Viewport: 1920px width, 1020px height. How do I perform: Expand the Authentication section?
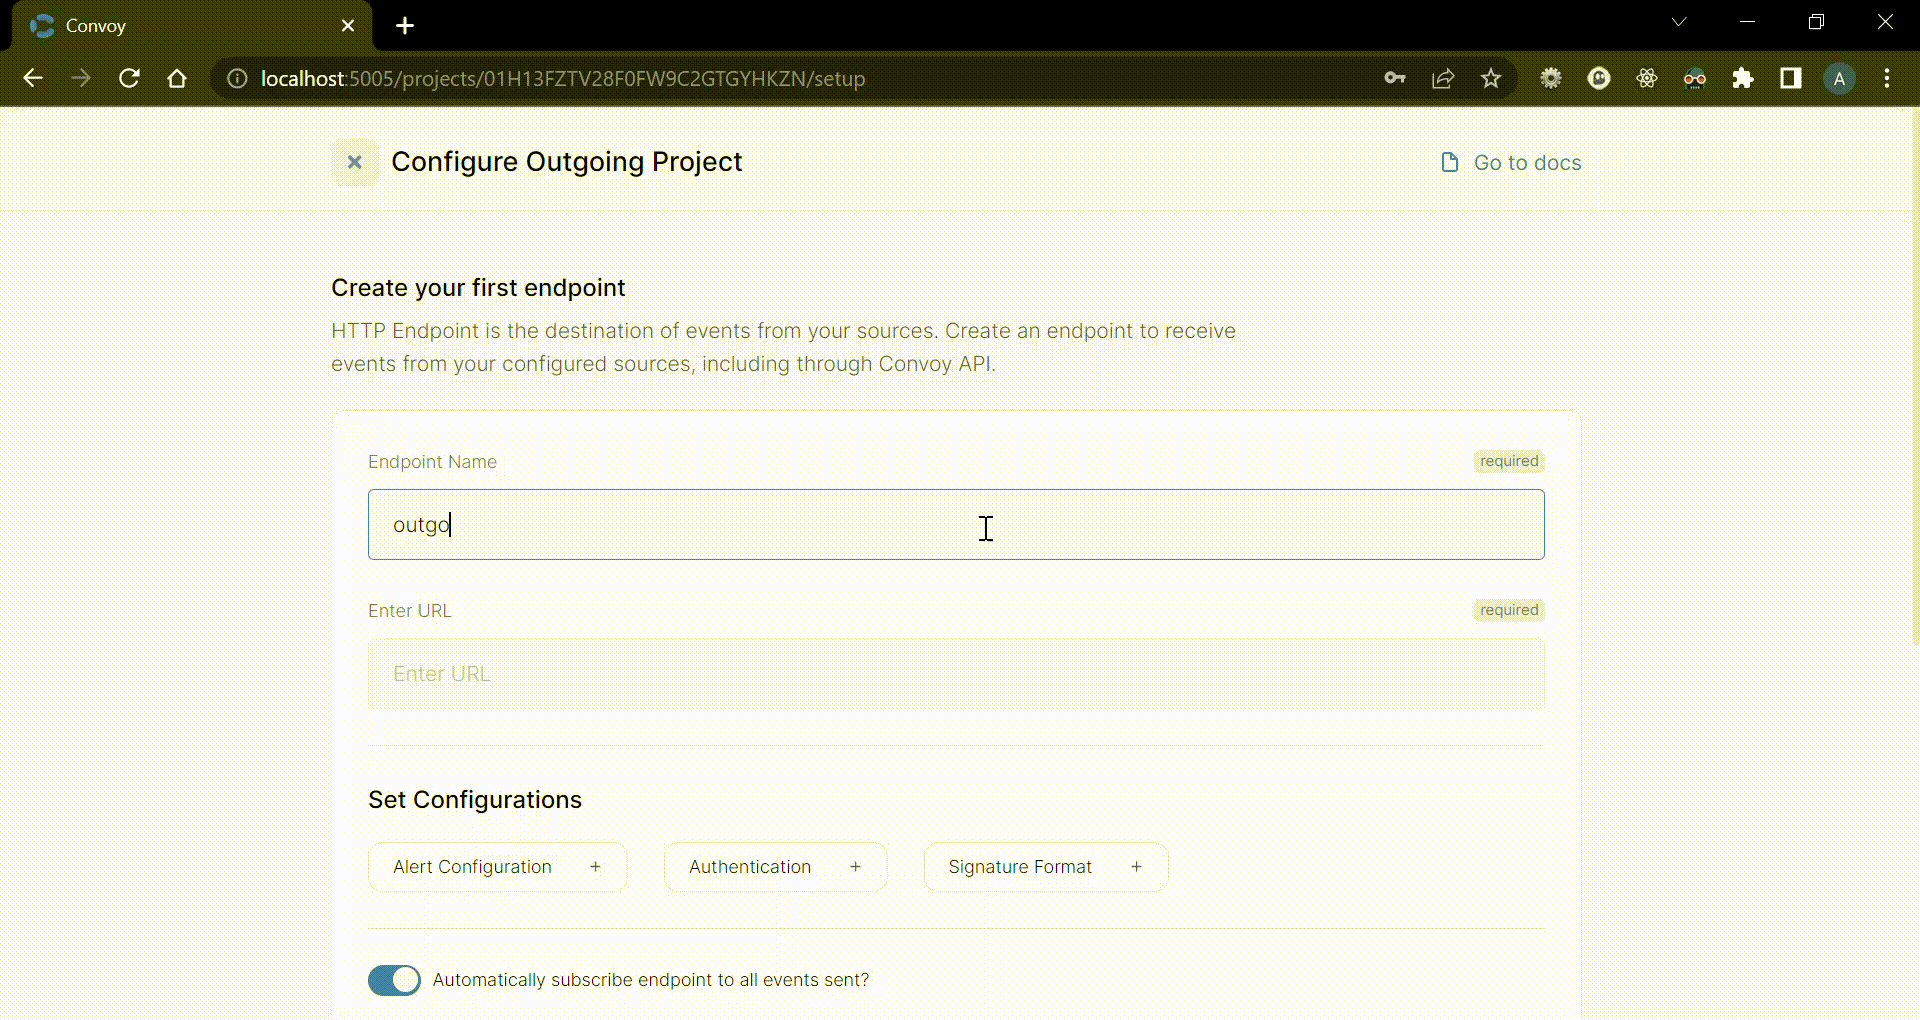pos(775,867)
